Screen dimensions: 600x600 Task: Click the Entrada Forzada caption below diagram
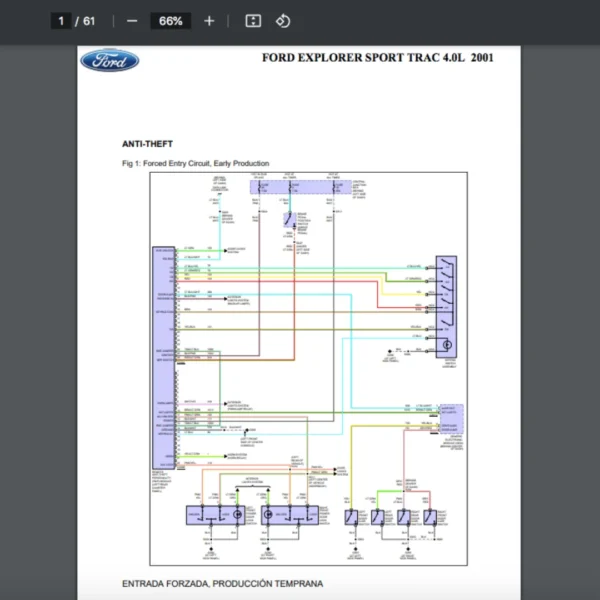222,584
